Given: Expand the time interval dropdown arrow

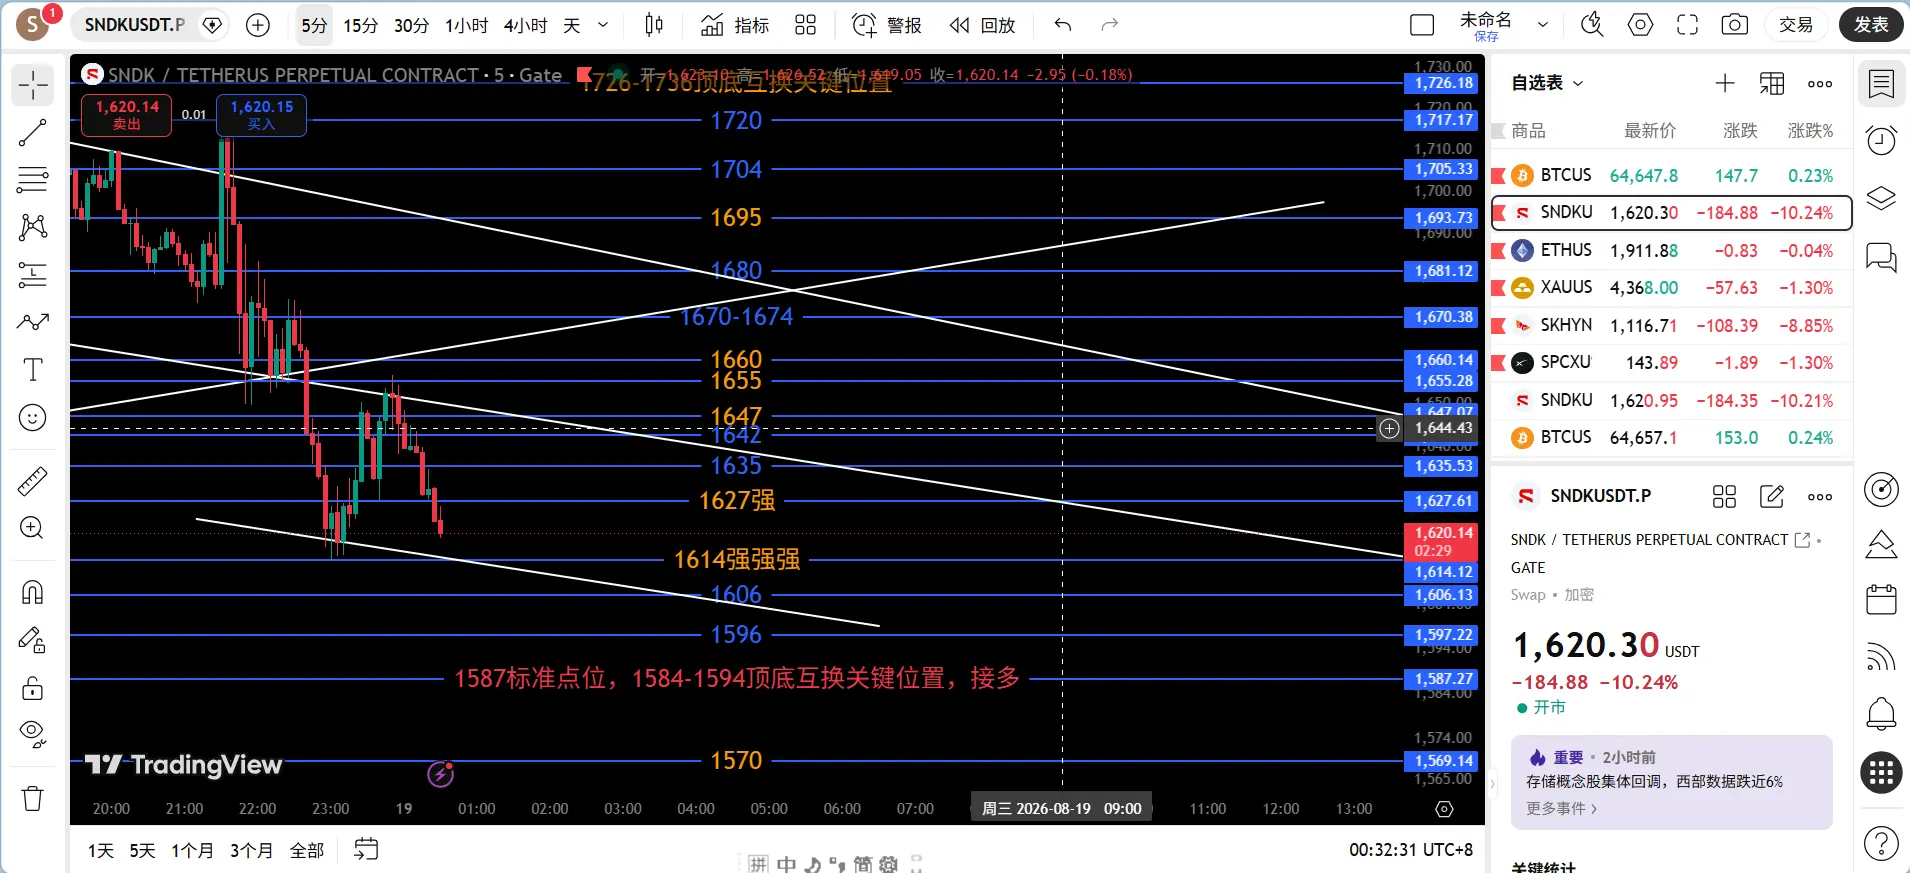Looking at the screenshot, I should point(603,25).
